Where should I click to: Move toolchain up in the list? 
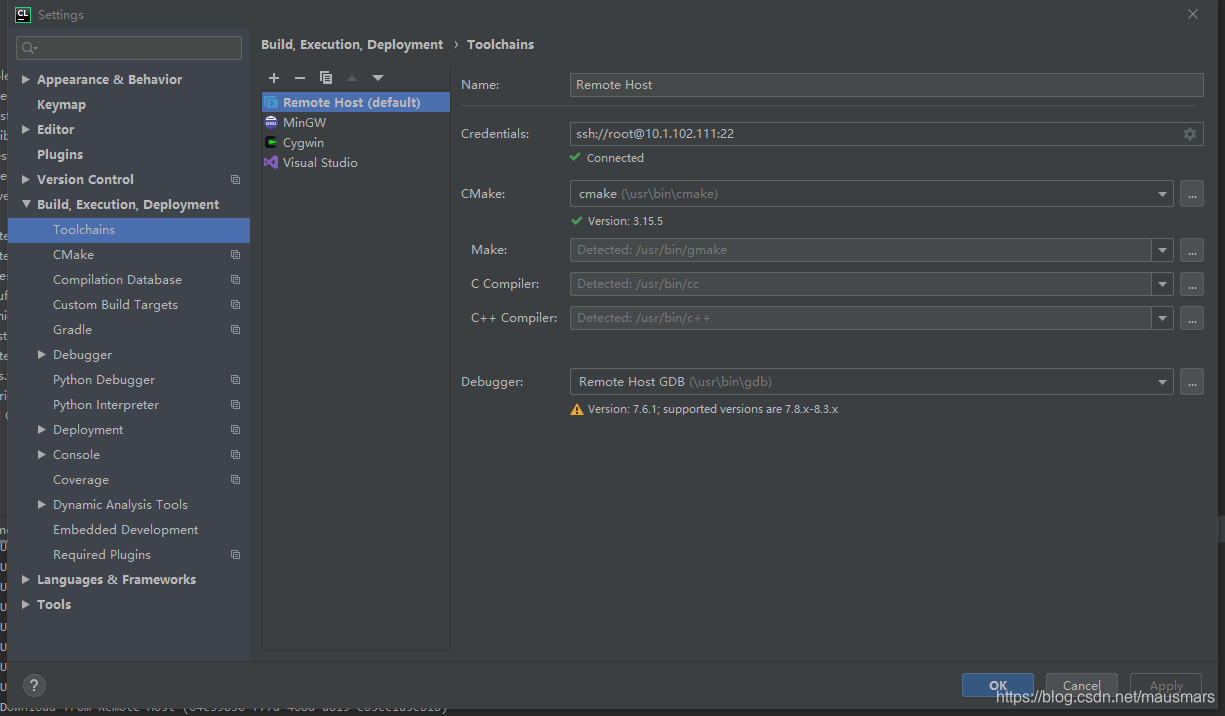352,78
